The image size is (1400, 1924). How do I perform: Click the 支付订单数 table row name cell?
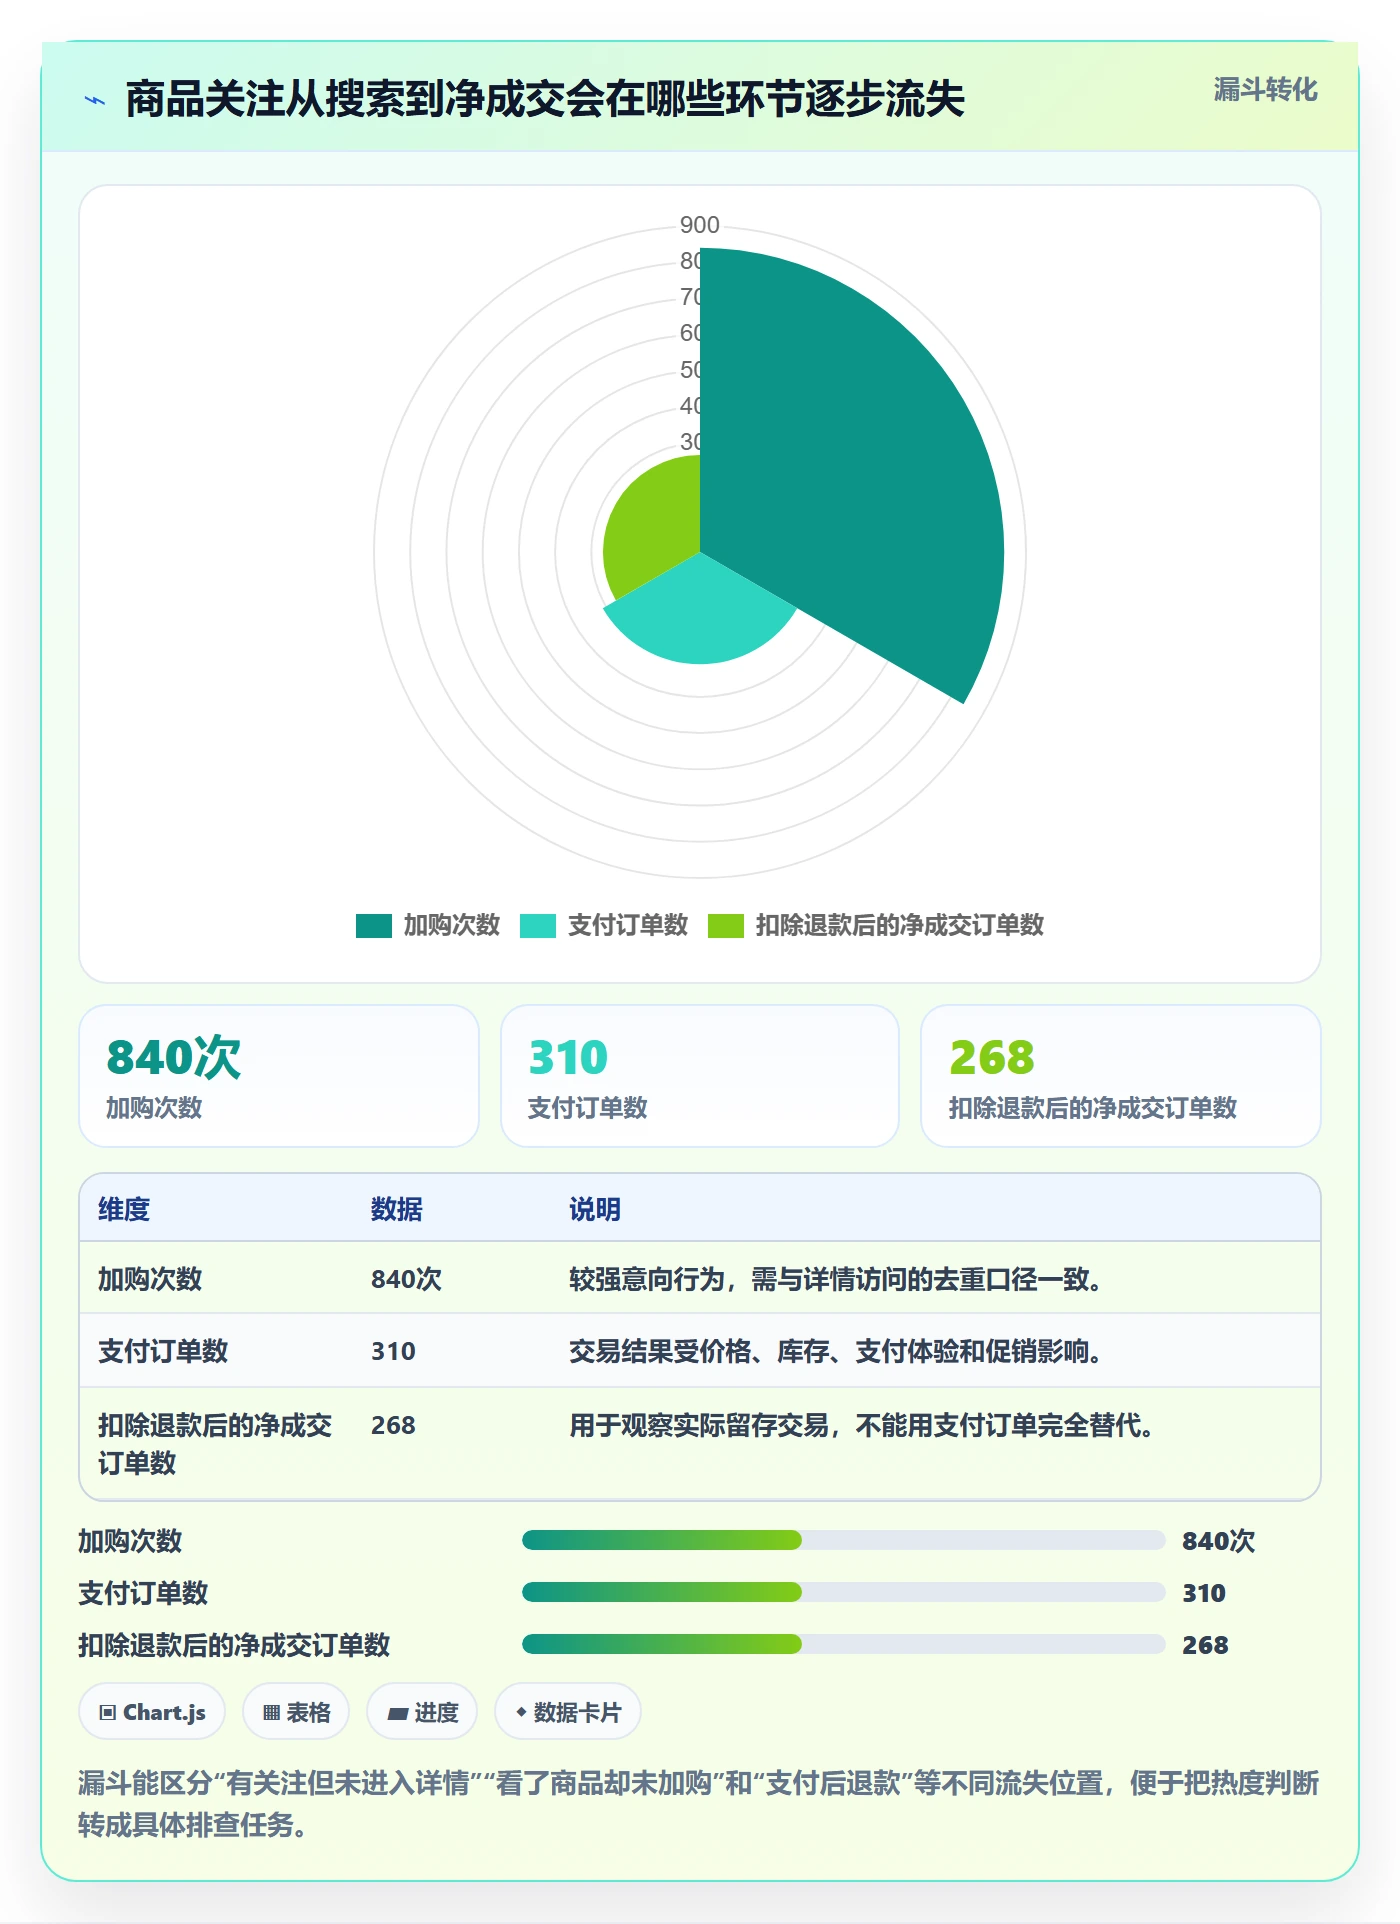(163, 1351)
